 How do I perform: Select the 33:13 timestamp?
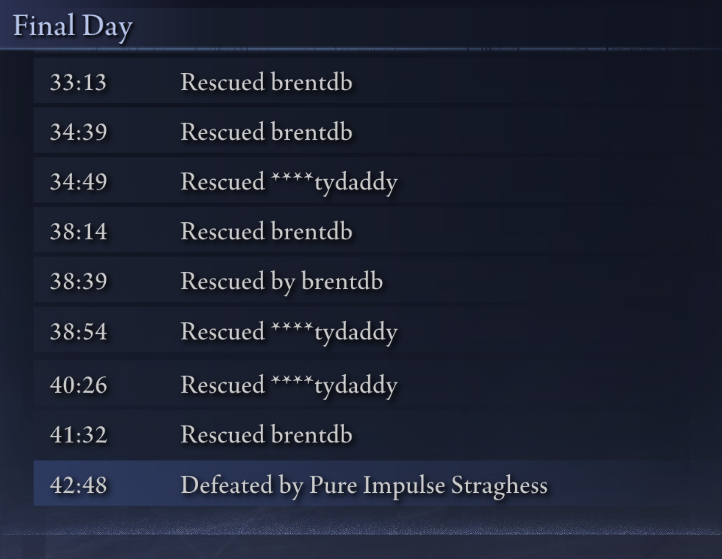tap(78, 82)
